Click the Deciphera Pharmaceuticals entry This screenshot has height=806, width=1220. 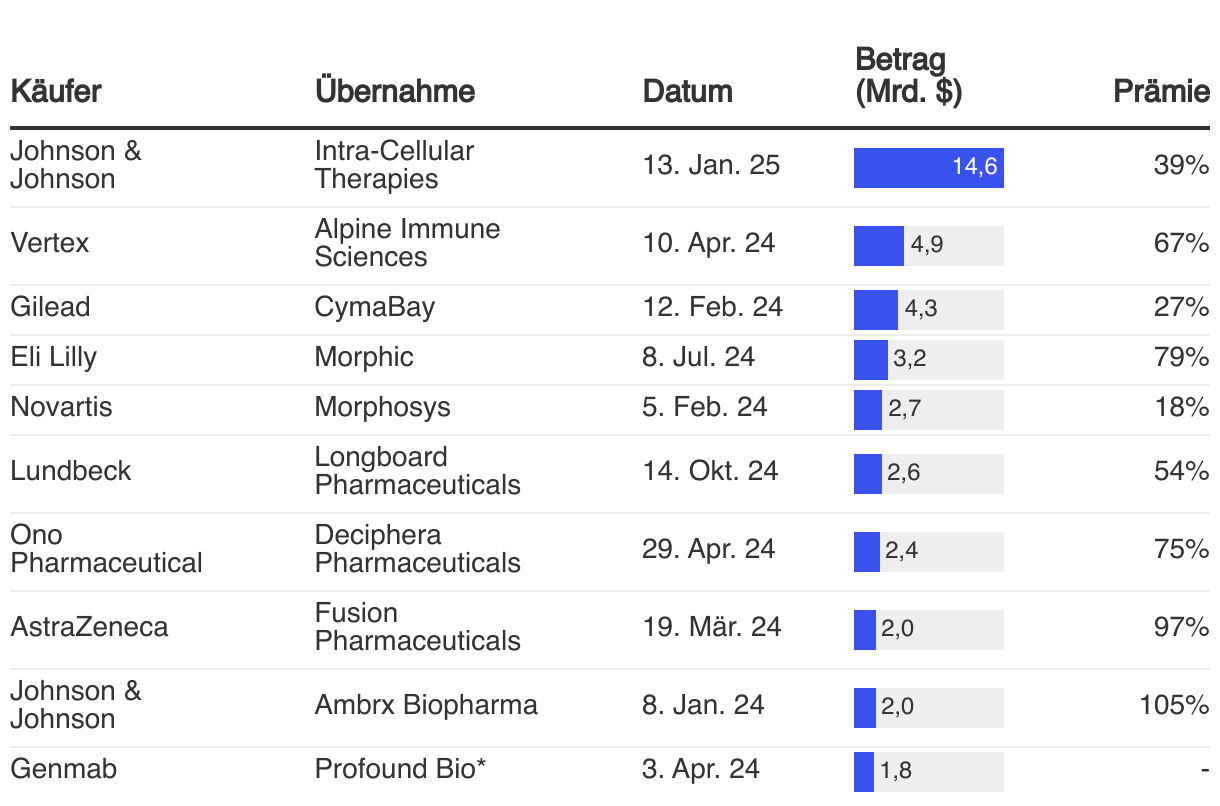[x=417, y=549]
